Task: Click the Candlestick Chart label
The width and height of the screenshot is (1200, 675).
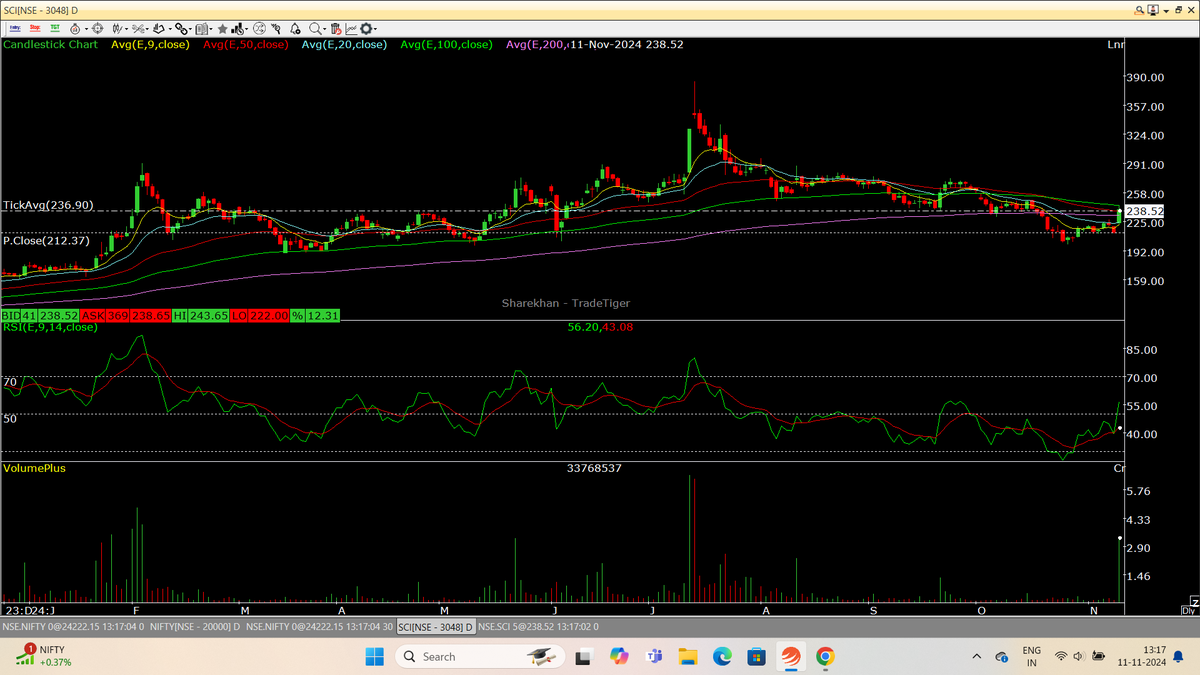Action: 51,44
